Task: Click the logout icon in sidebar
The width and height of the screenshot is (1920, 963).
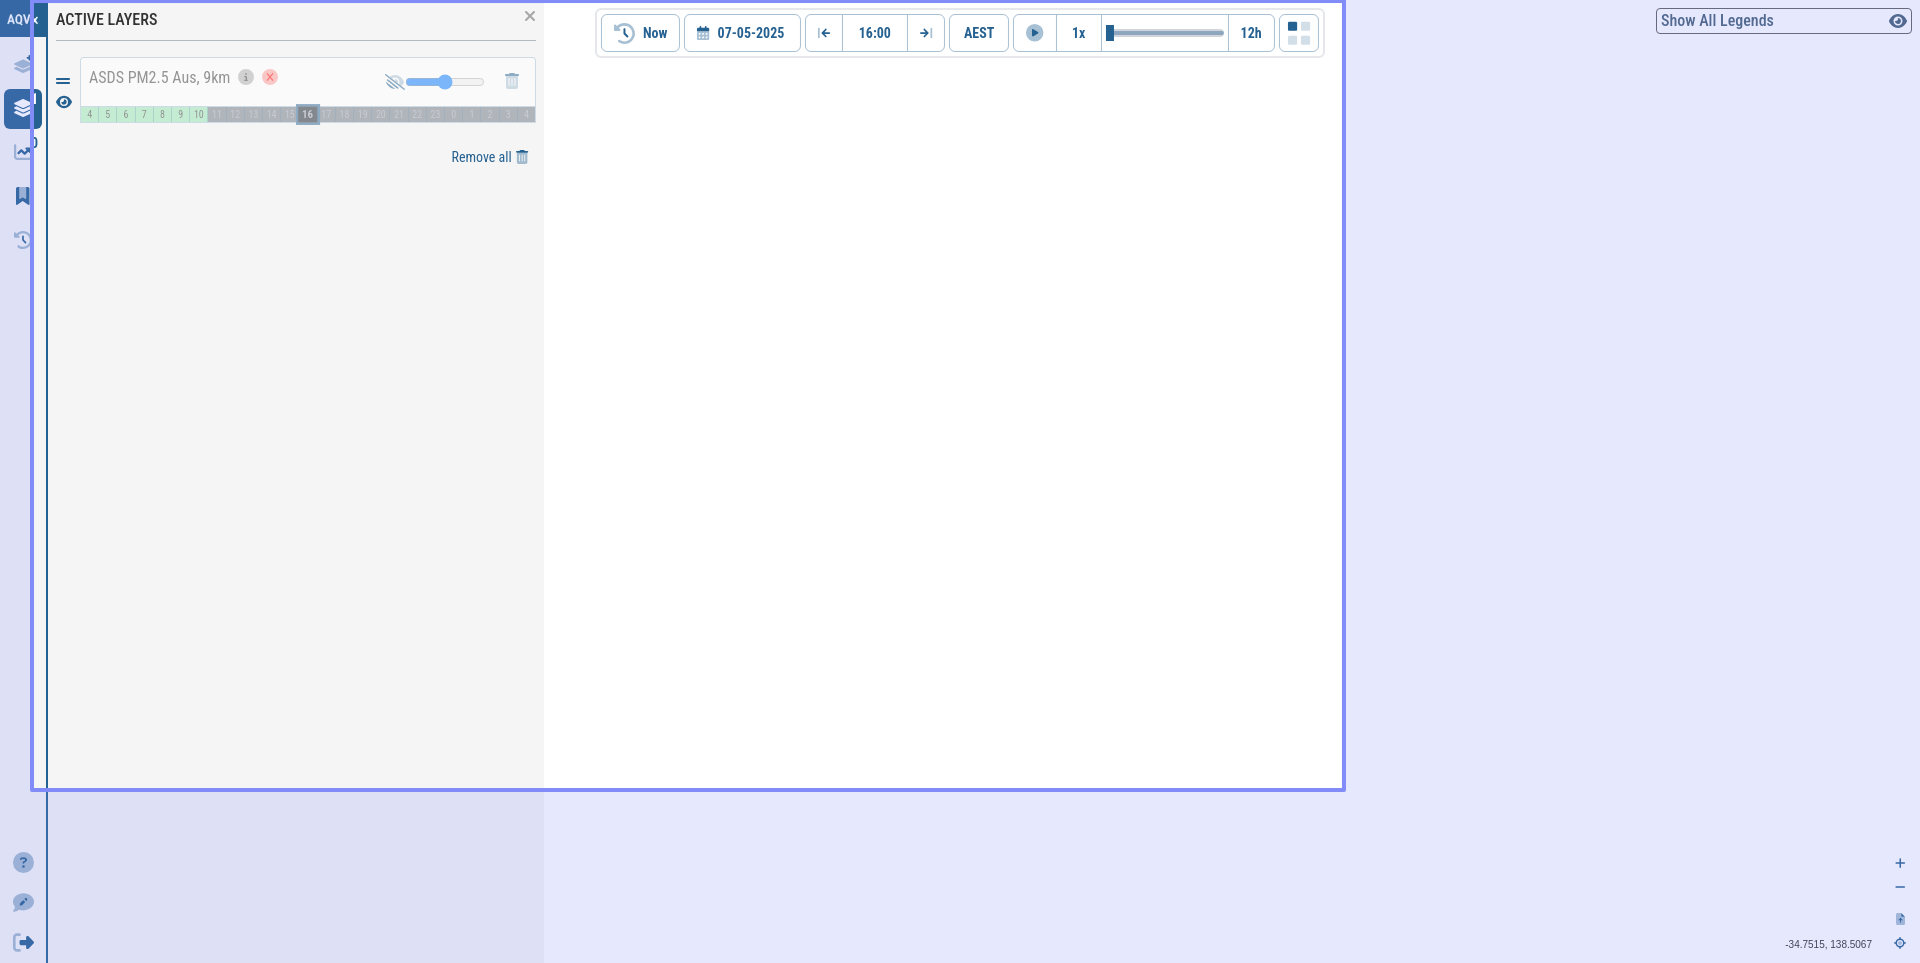Action: [23, 942]
